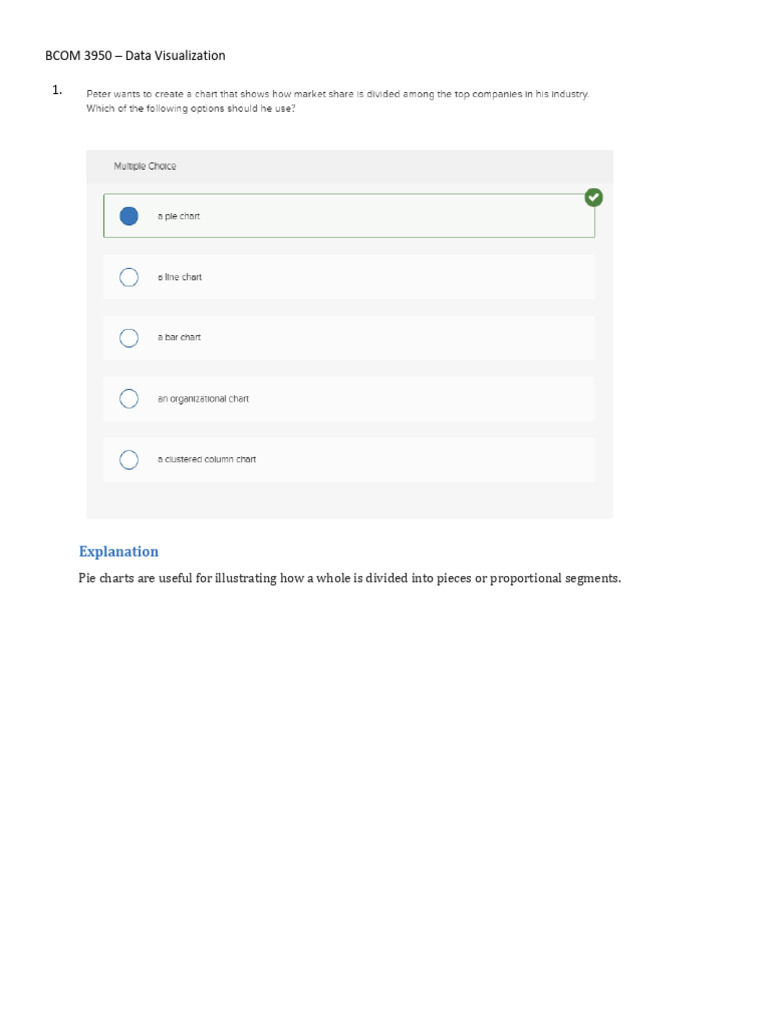Screen dimensions: 768x1024
Task: Pick the "an organizational chart" radio button
Action: [x=129, y=399]
